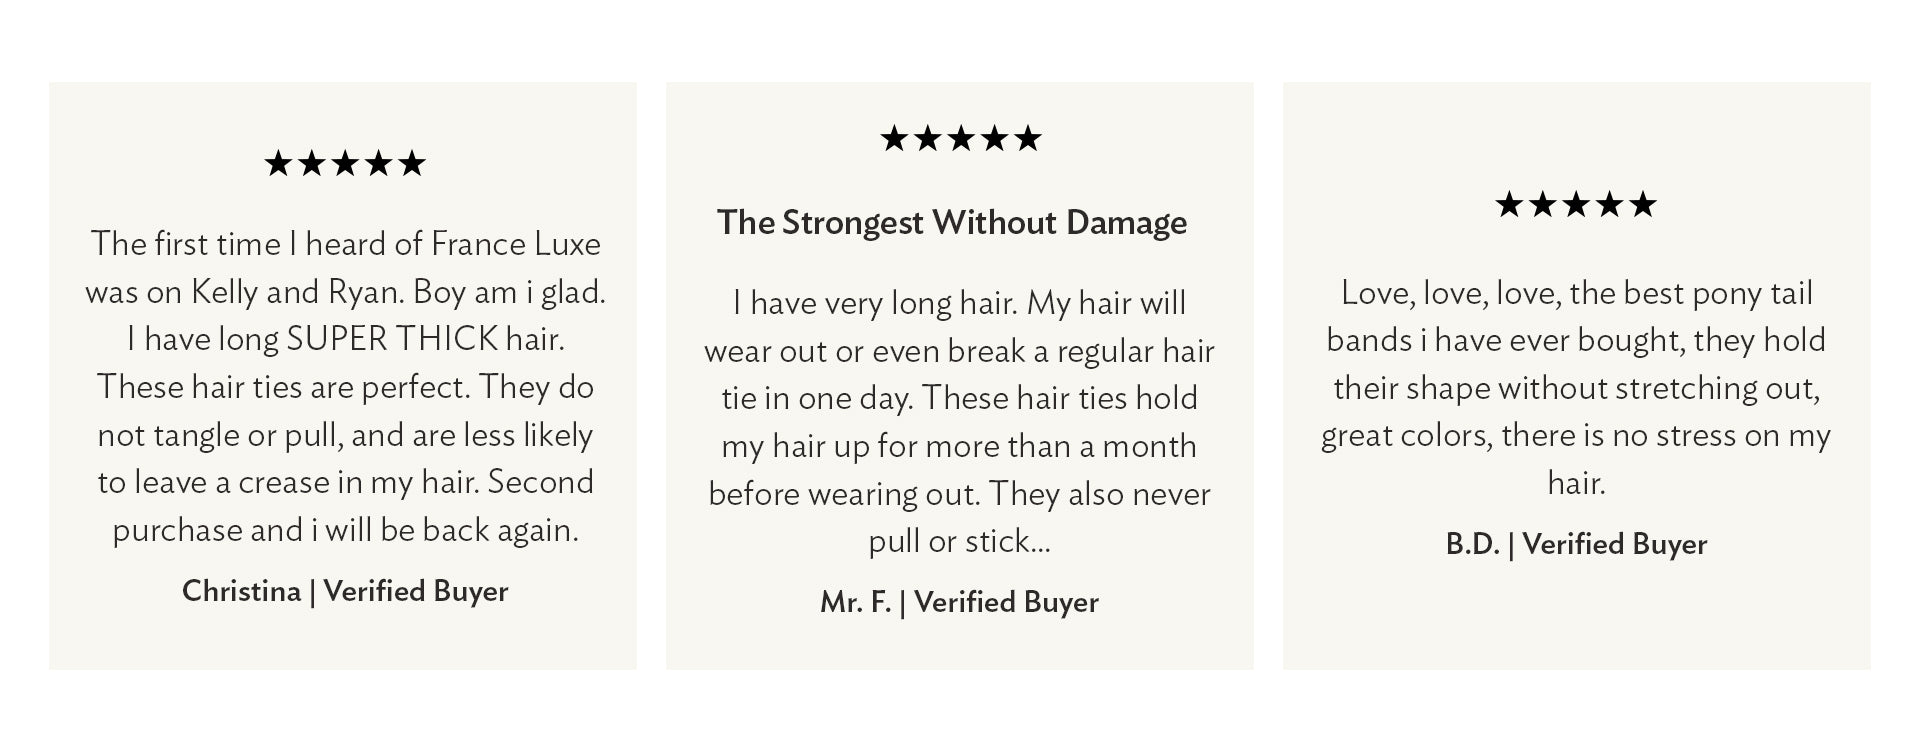Select the second star in B.D.'s review

1543,205
